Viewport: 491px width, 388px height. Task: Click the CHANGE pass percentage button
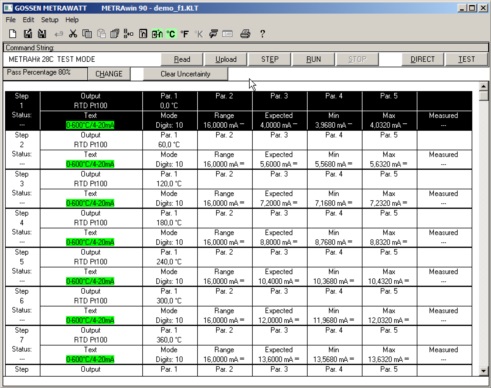click(x=109, y=74)
